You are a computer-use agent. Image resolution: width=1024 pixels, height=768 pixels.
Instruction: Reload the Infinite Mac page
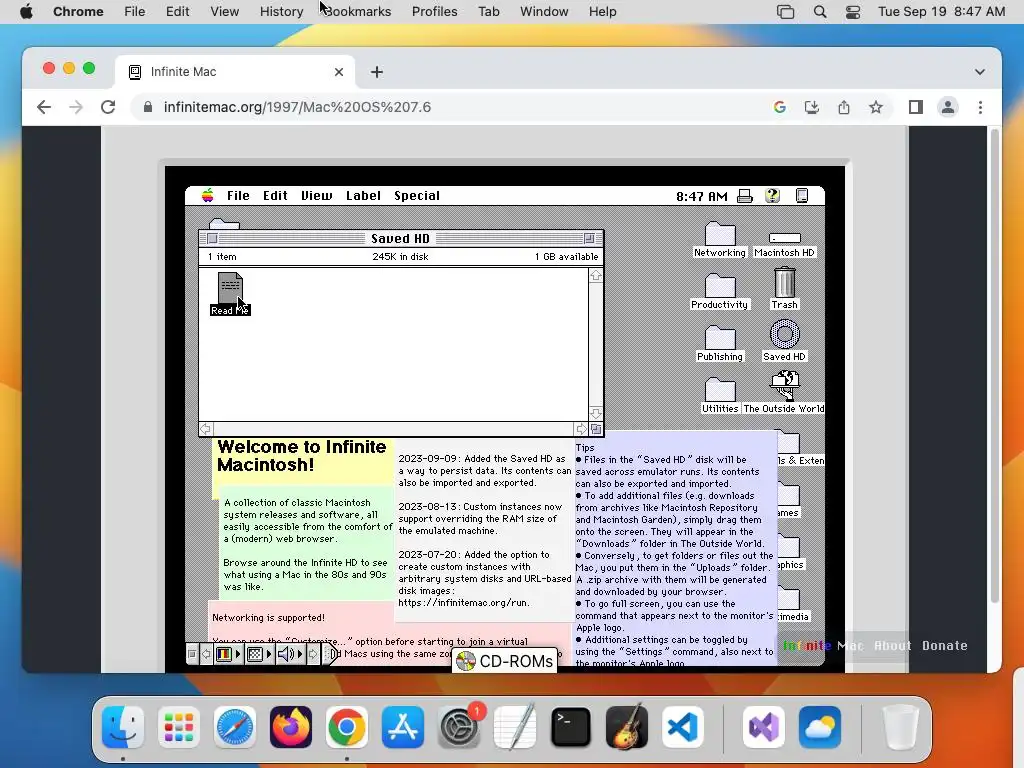point(108,107)
